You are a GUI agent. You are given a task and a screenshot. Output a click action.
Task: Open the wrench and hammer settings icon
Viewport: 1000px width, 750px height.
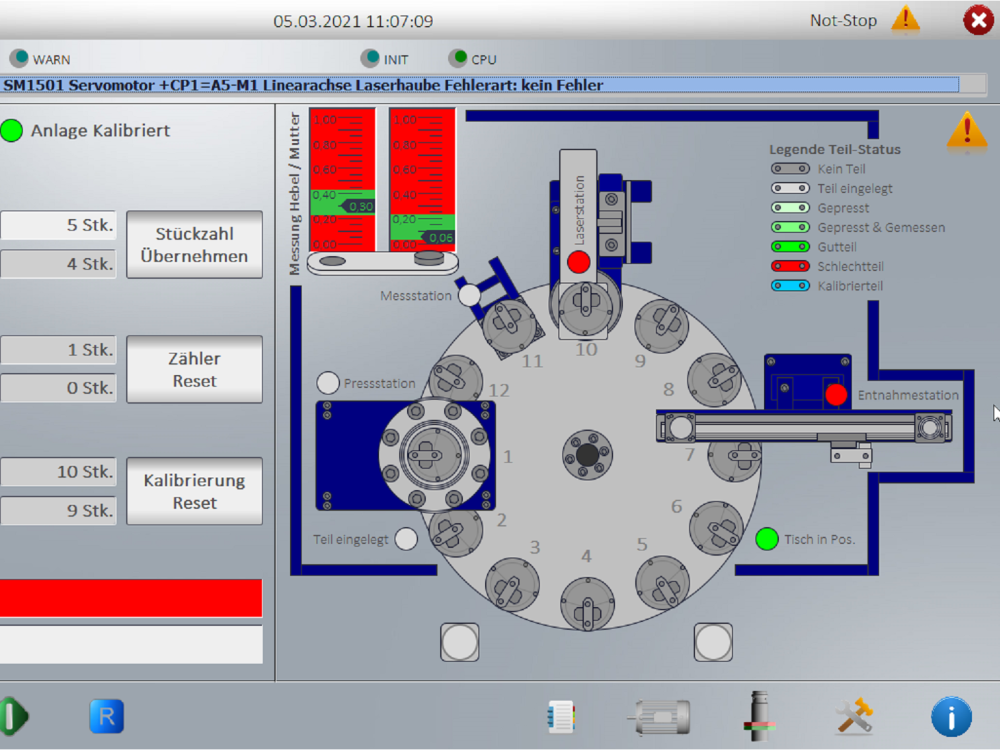pyautogui.click(x=854, y=716)
